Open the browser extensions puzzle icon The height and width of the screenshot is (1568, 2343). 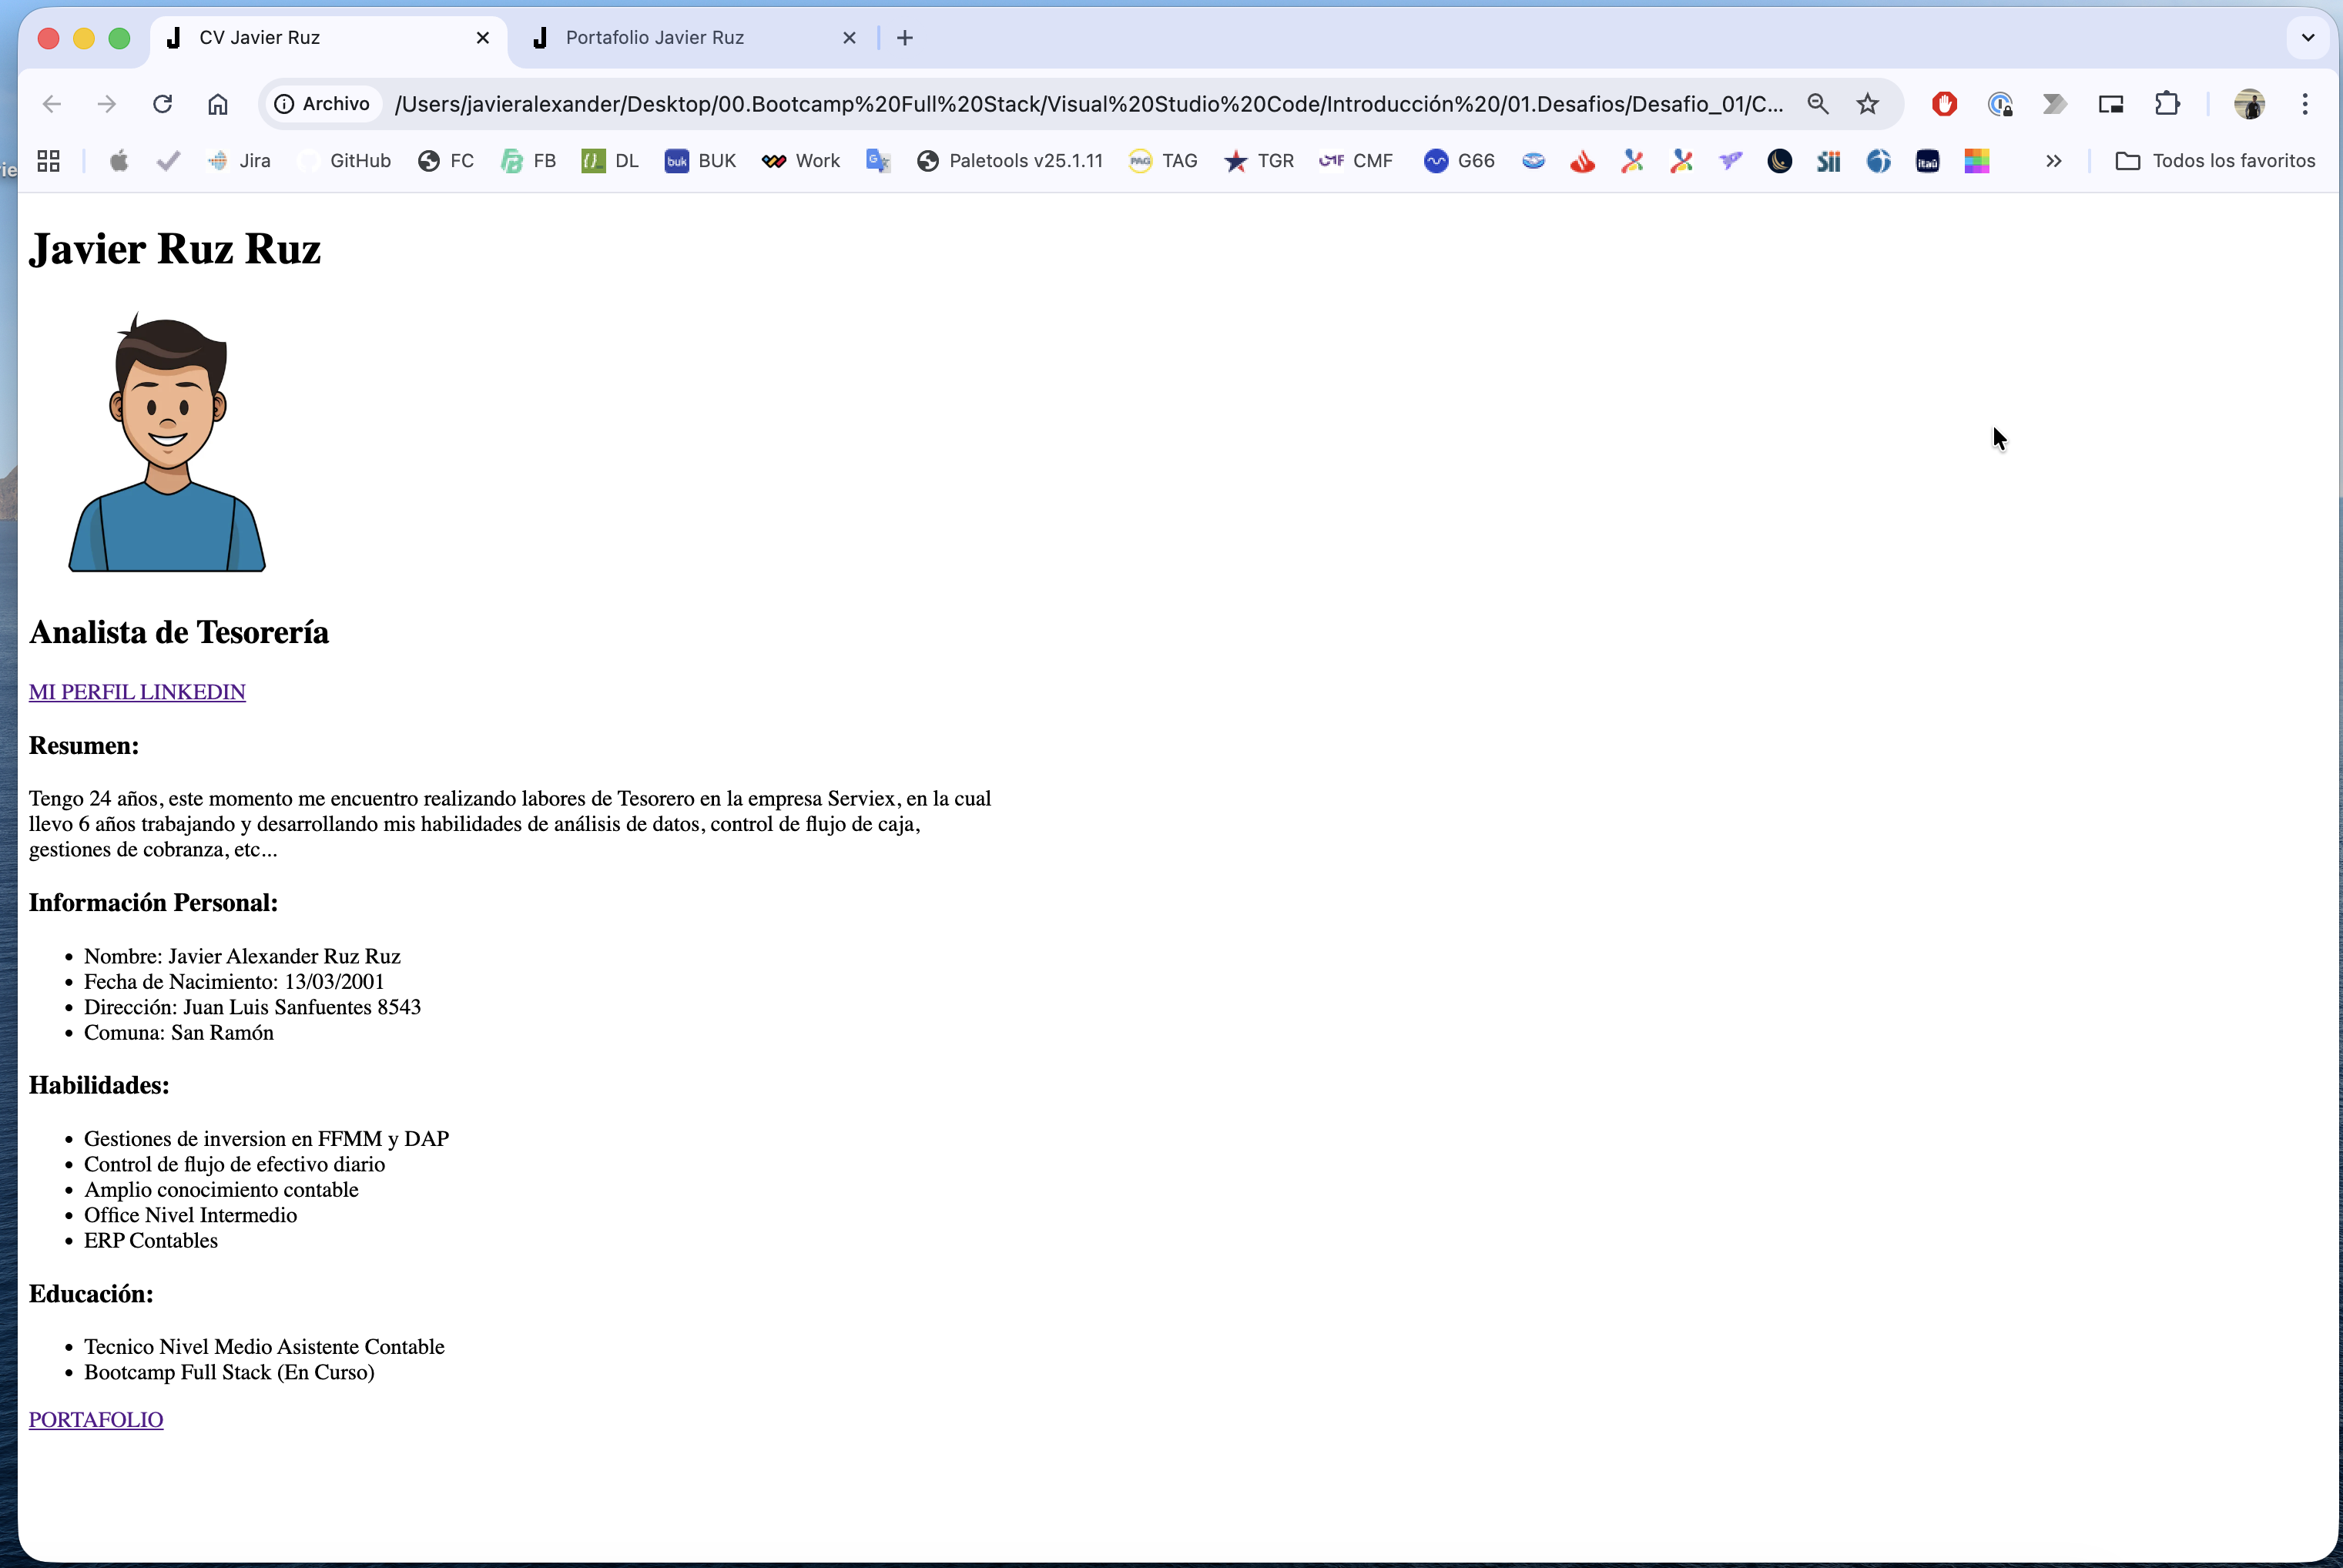(x=2167, y=103)
